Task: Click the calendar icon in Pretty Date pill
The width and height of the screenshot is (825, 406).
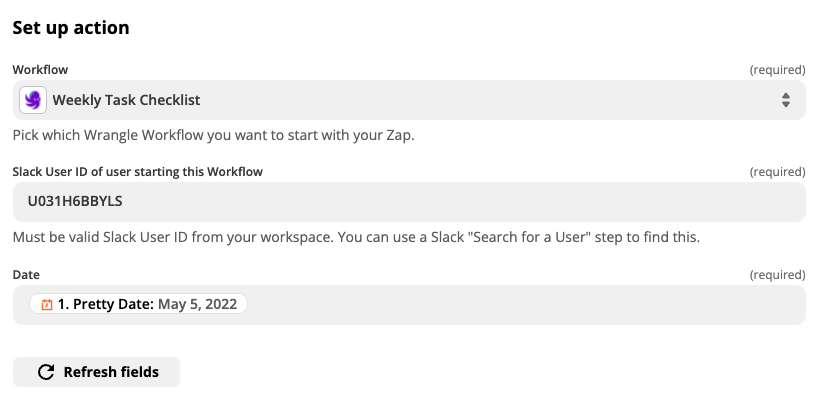Action: click(47, 304)
